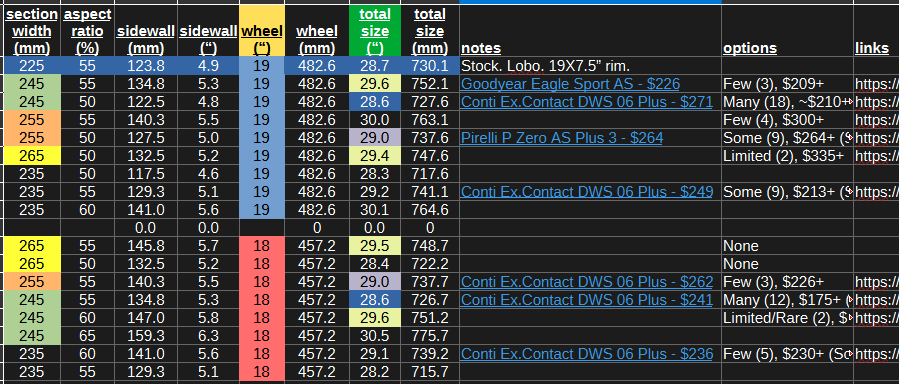Select the 'section width (mm)' header cell
Viewport: 899px width, 384px height.
31,31
